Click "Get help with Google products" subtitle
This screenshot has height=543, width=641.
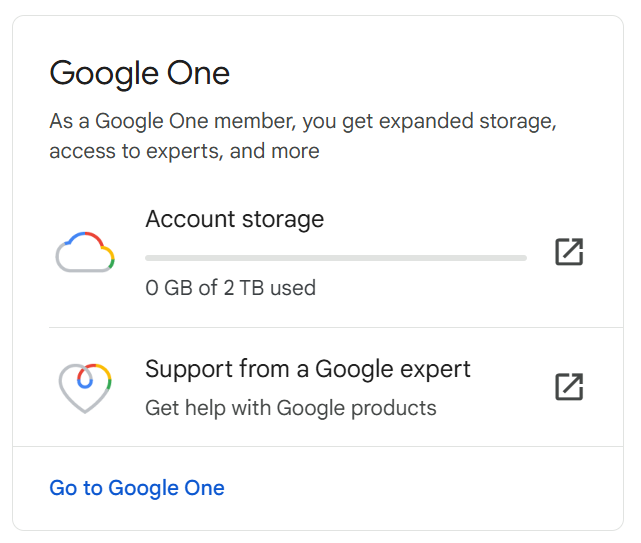pos(290,407)
